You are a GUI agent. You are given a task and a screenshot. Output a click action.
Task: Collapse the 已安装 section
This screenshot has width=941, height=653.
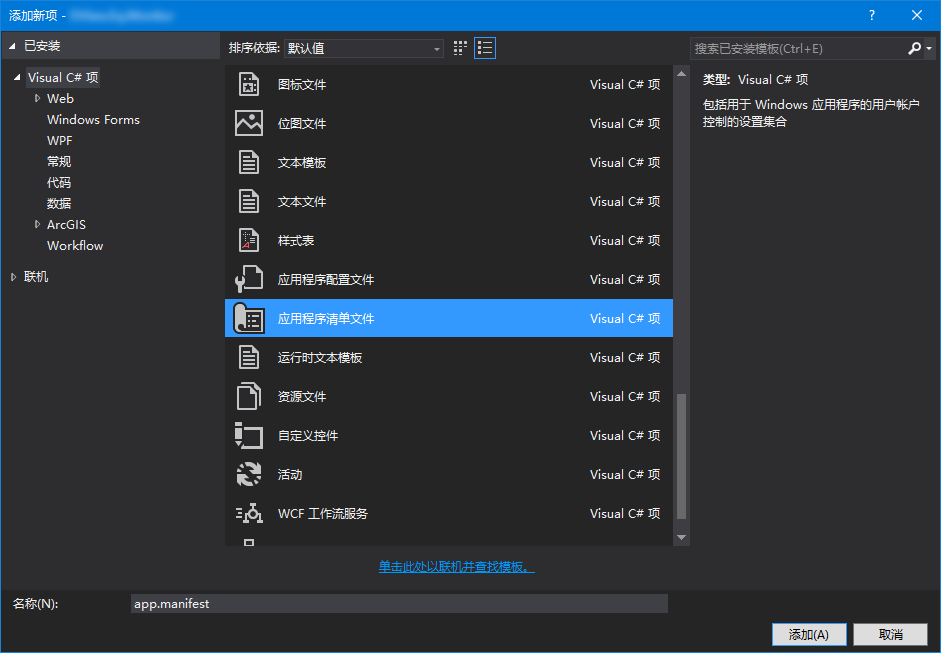[x=12, y=46]
